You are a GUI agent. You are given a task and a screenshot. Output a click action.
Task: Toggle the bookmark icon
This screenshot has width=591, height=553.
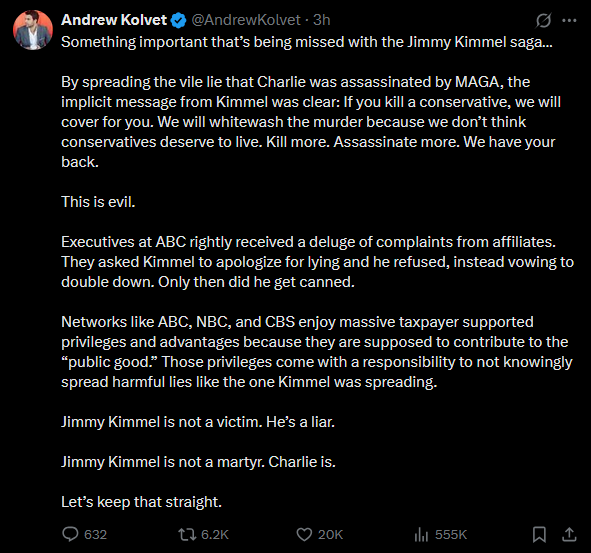539,534
